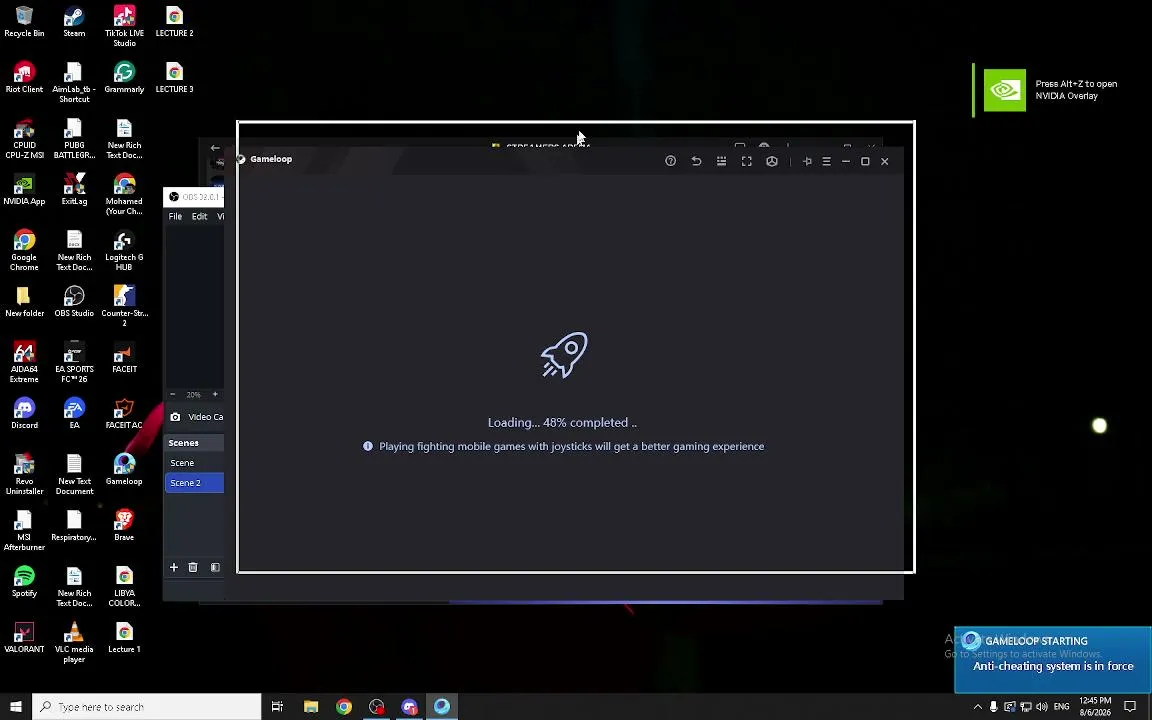
Task: Select Video Capture source camera icon in OBS
Action: pyautogui.click(x=175, y=417)
